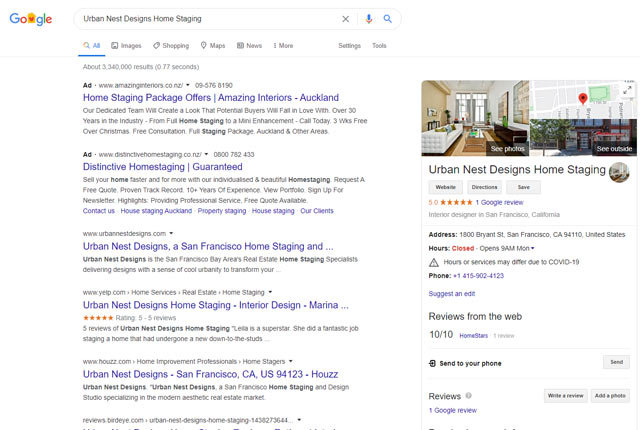Open See outside street view thumbnail
This screenshot has width=640, height=430.
(583, 137)
